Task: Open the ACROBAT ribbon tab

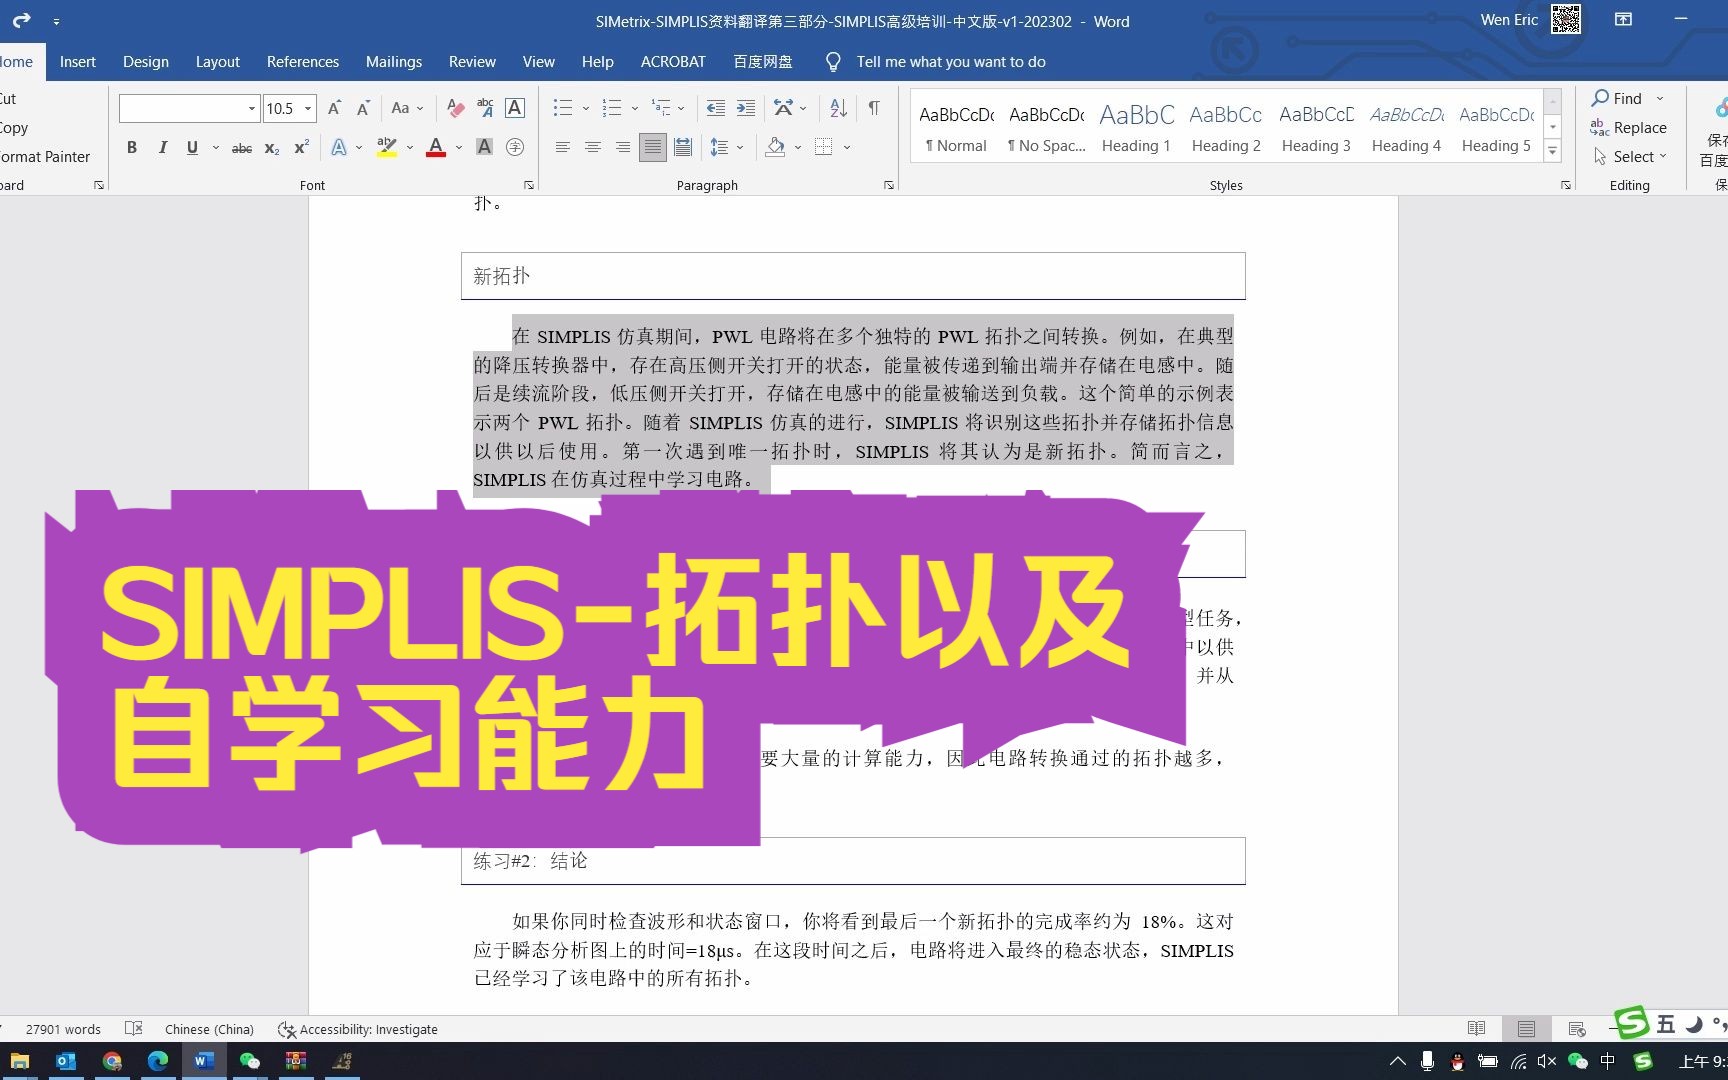Action: pos(672,61)
